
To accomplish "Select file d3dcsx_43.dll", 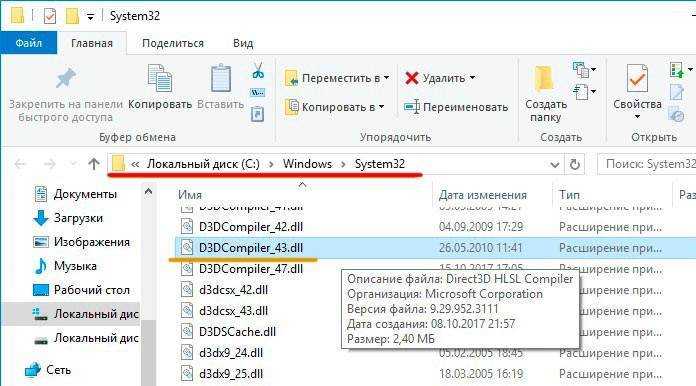I will pyautogui.click(x=233, y=311).
